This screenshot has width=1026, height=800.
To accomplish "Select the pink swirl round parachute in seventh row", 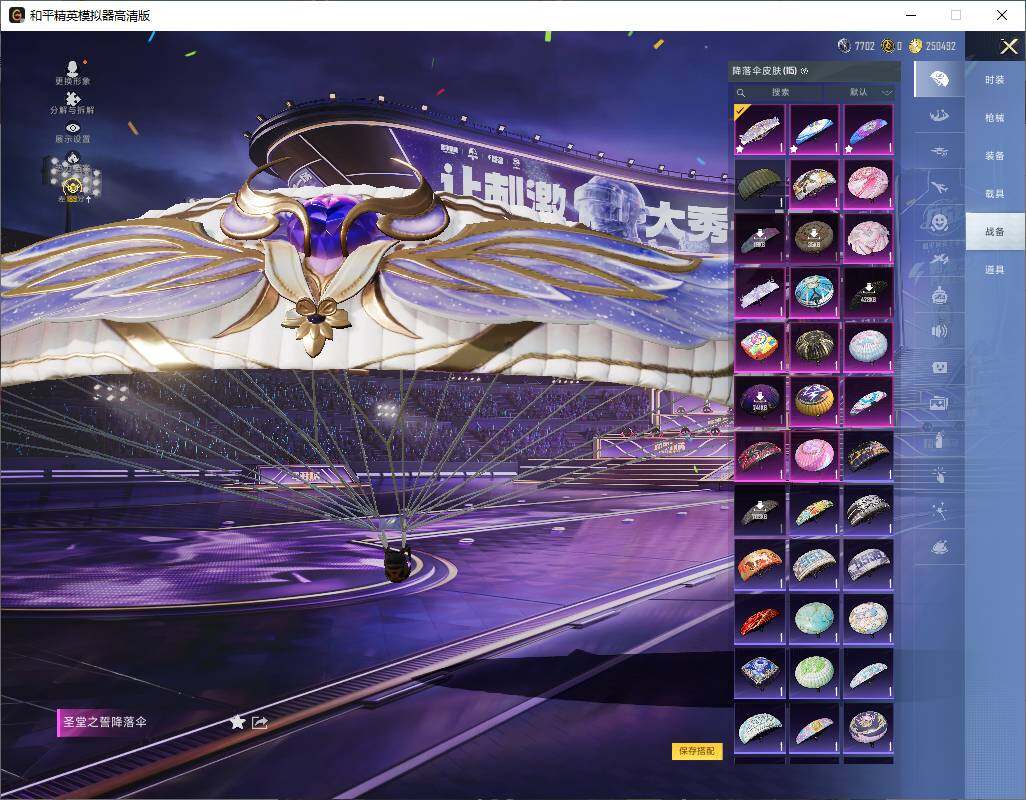I will tap(814, 455).
